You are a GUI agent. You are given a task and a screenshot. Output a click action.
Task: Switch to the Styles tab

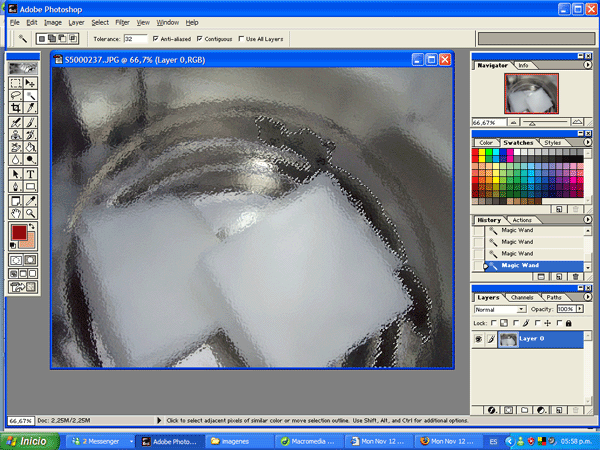(x=552, y=142)
